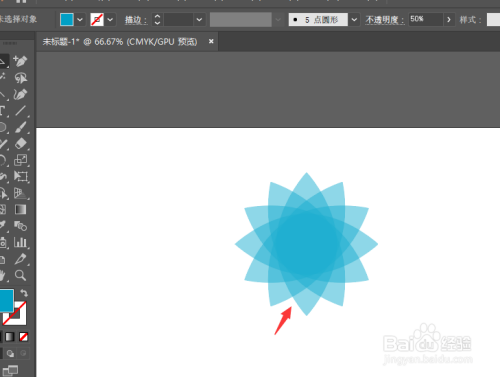
Task: Select the Gradient tool
Action: click(20, 209)
